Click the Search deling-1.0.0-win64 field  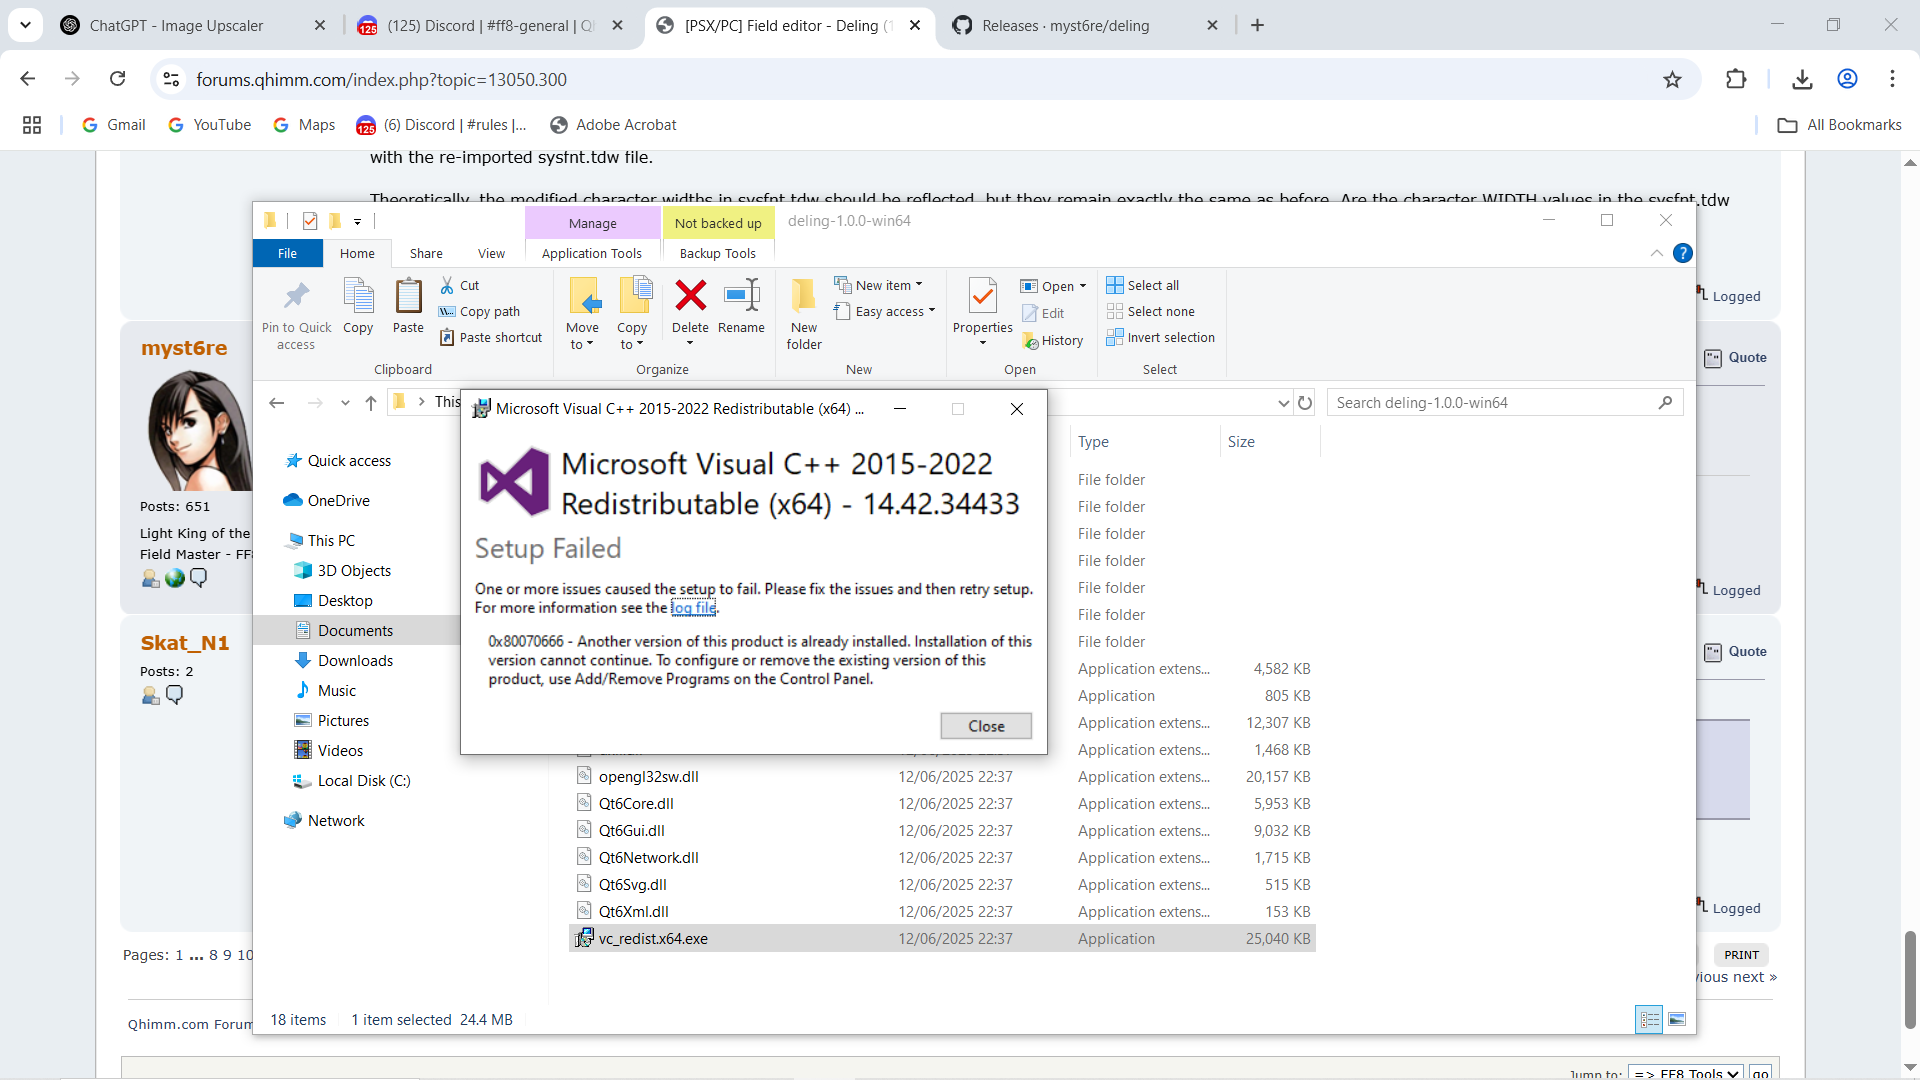[1504, 403]
